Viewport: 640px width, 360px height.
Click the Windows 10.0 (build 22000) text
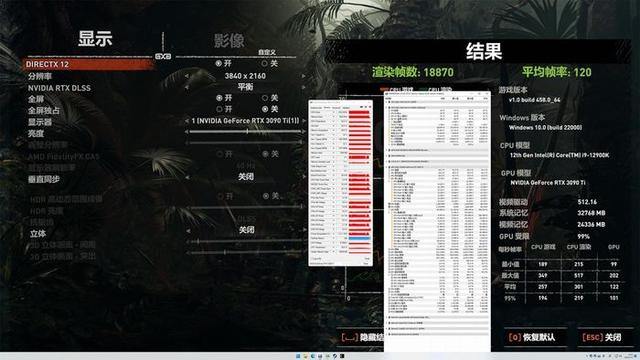tap(545, 127)
